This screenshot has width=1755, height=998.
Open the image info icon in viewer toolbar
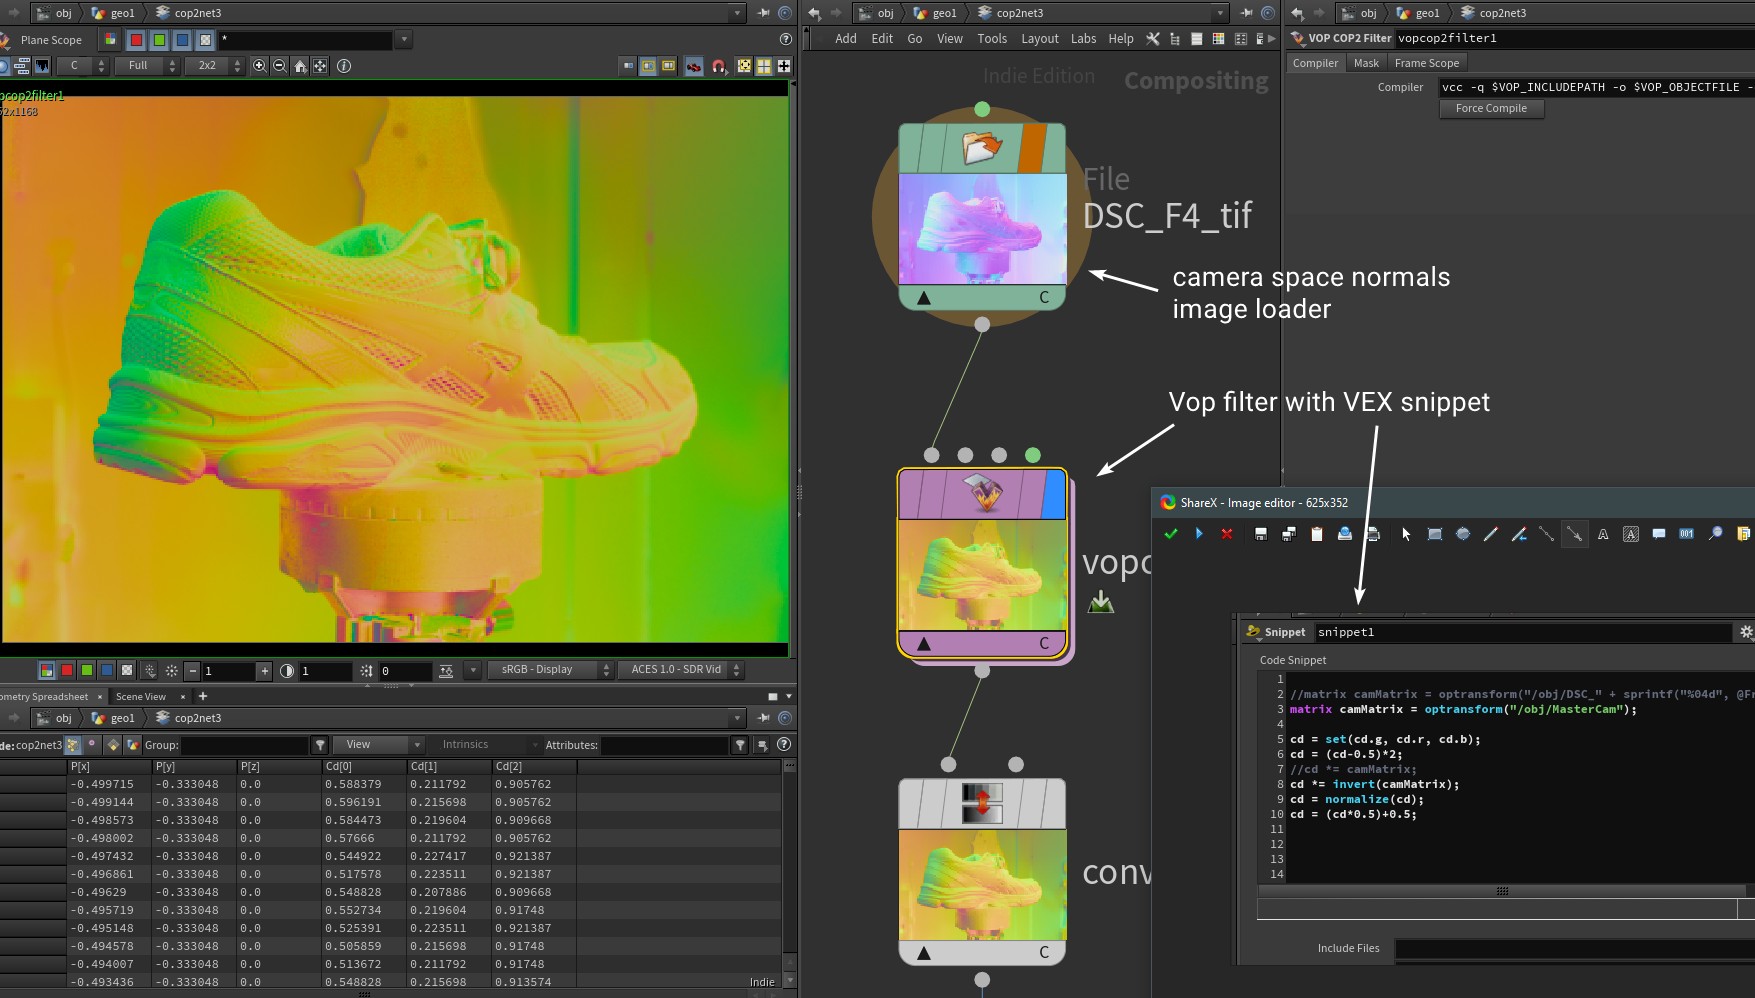coord(344,66)
